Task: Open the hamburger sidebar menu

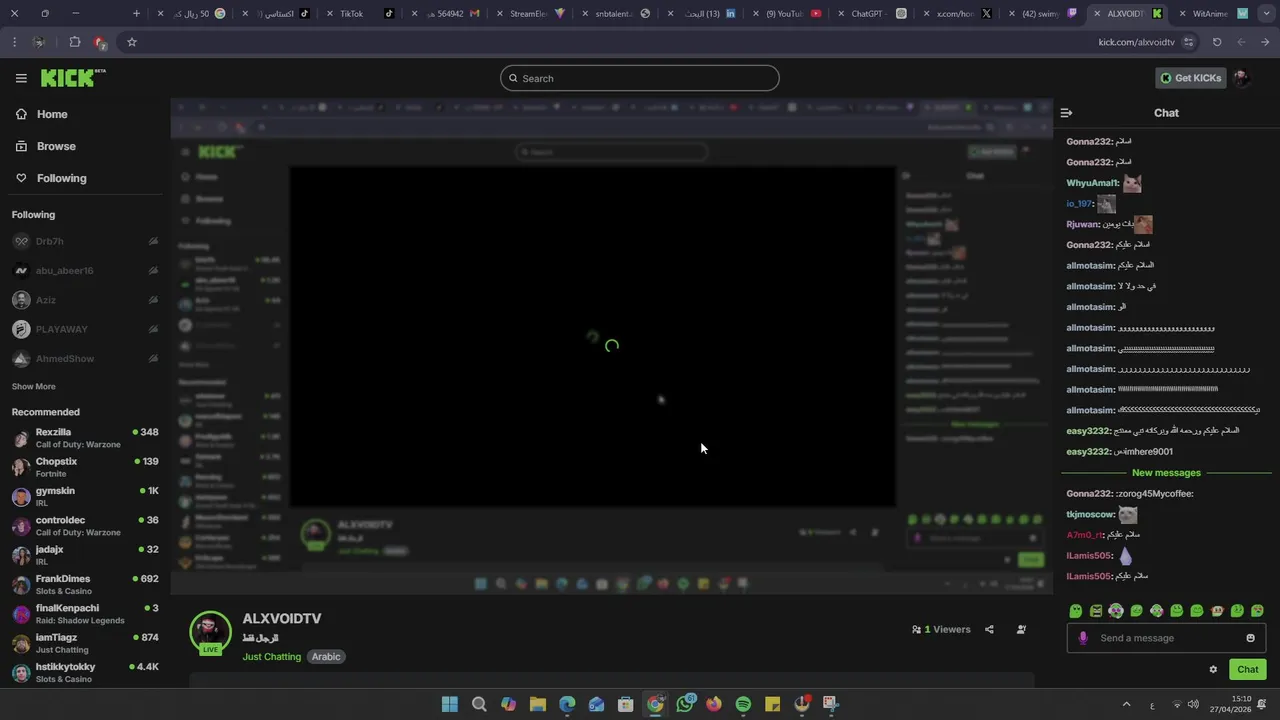Action: [21, 78]
